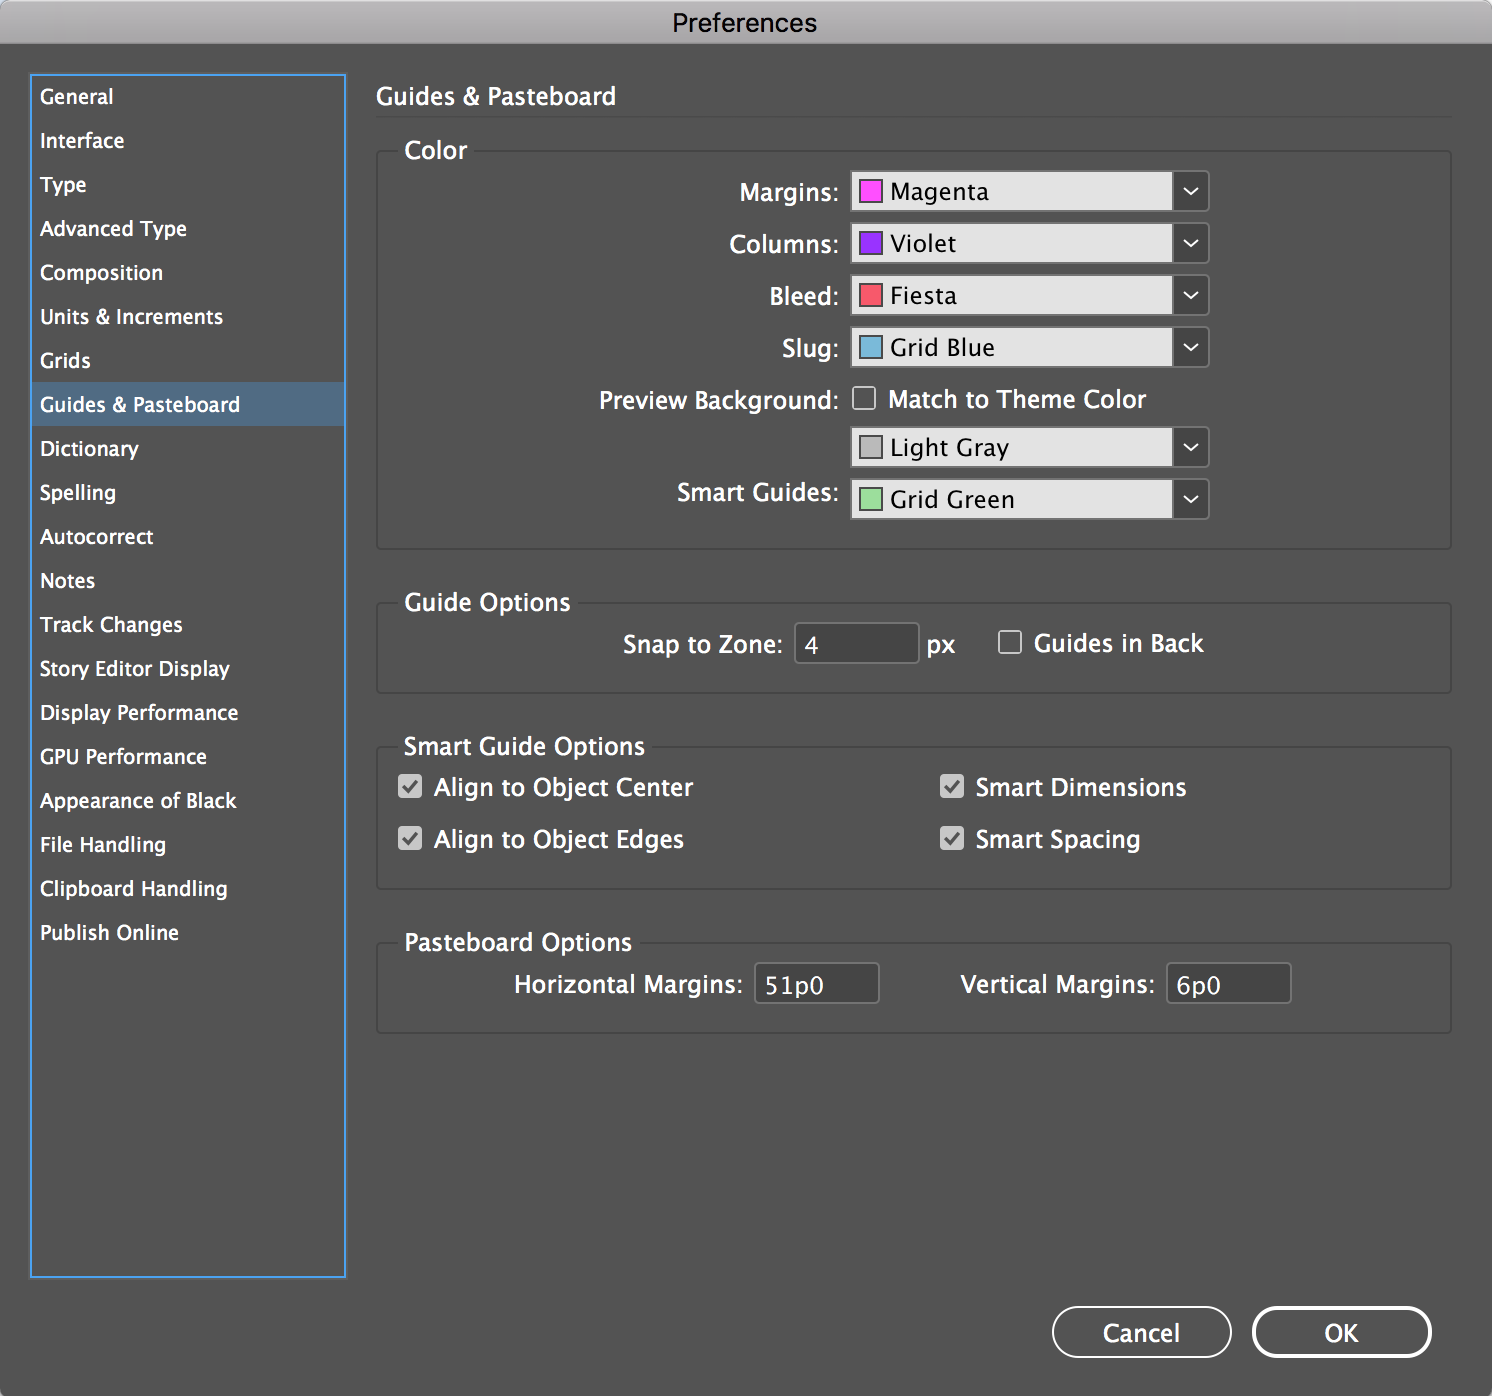Click the Fiesta swatch for Bleed
1492x1396 pixels.
pos(871,295)
